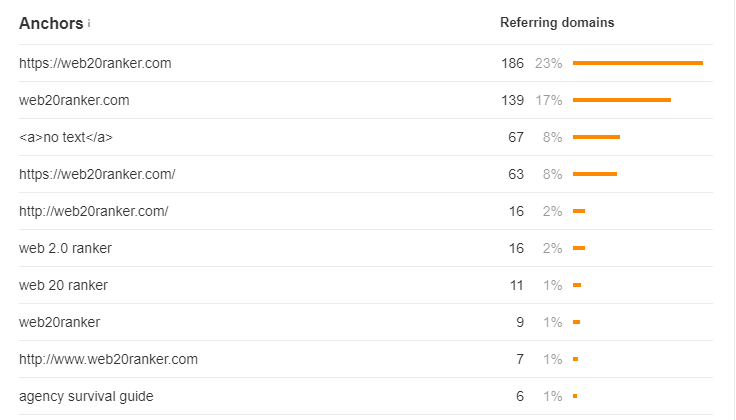Open the https://web20ranker.com/ anchor with trailing slash
The width and height of the screenshot is (736, 420).
click(x=97, y=174)
